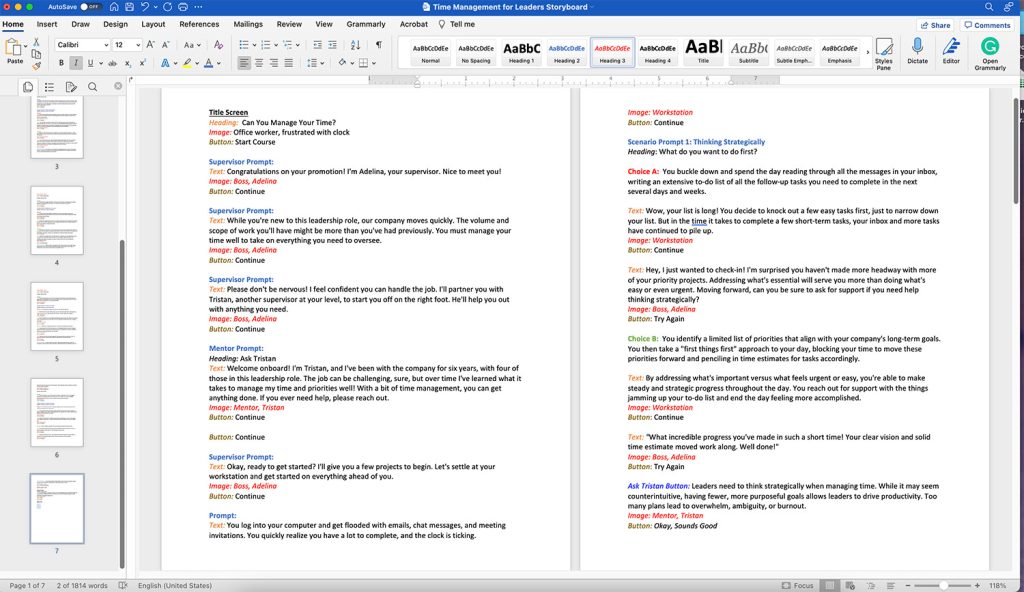Center-align the paragraph text
This screenshot has height=592, width=1024.
[259, 63]
